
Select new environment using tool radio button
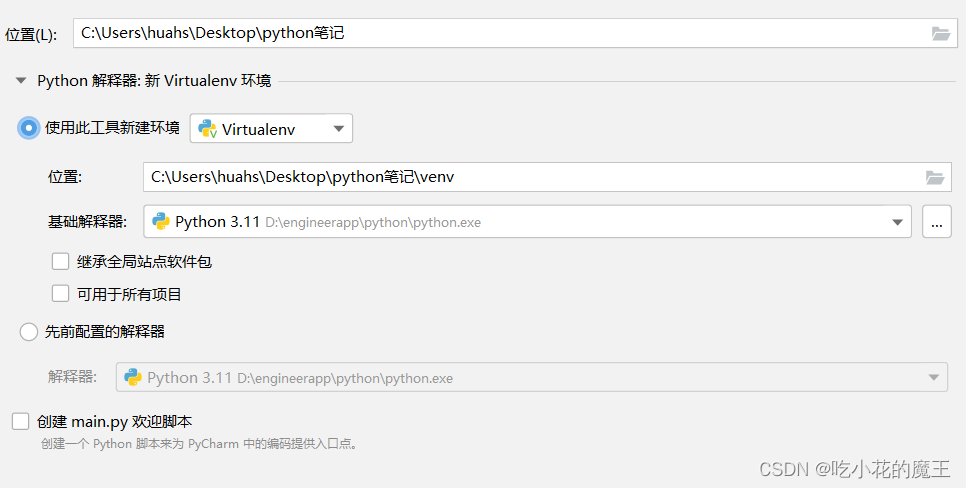(28, 128)
